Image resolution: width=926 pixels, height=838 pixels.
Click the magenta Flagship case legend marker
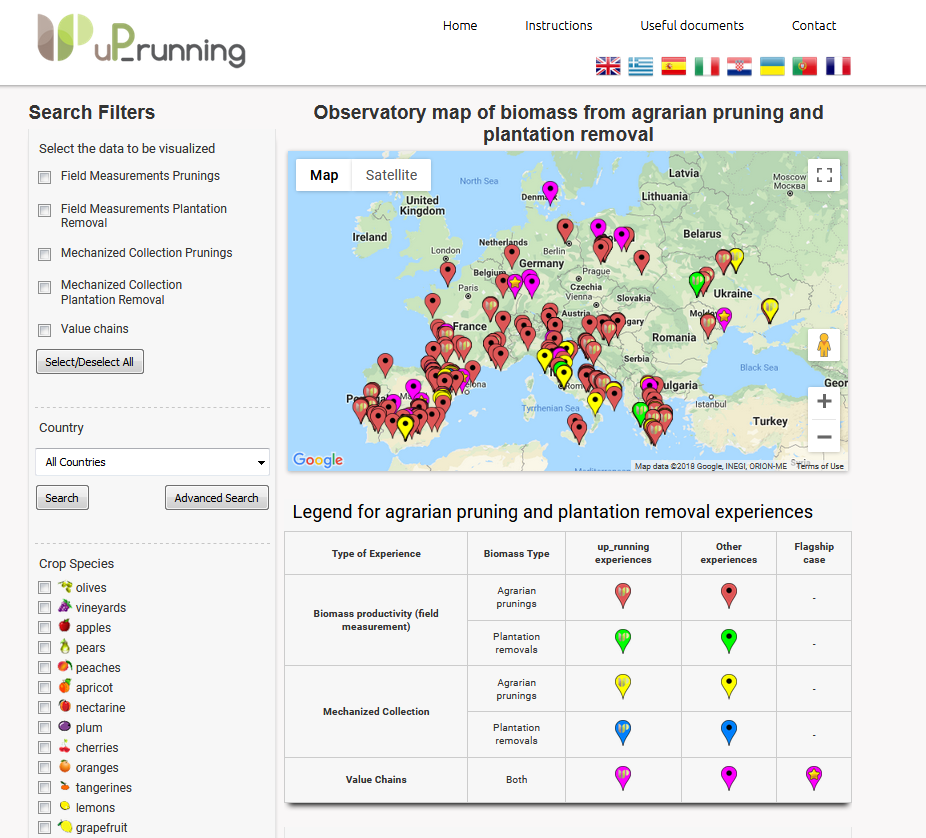point(814,778)
